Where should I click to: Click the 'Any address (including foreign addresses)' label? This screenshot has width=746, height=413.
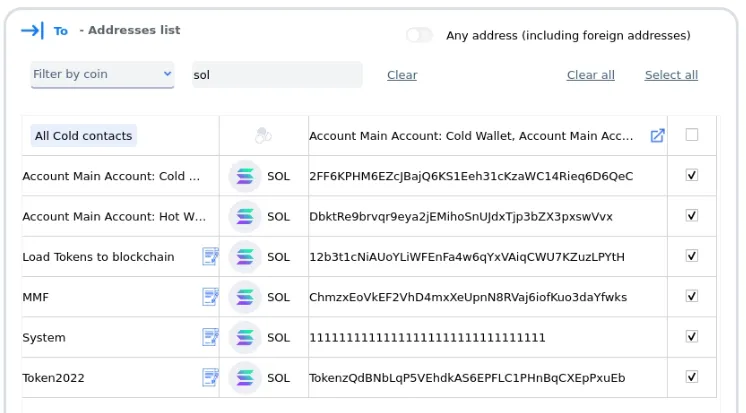(568, 36)
